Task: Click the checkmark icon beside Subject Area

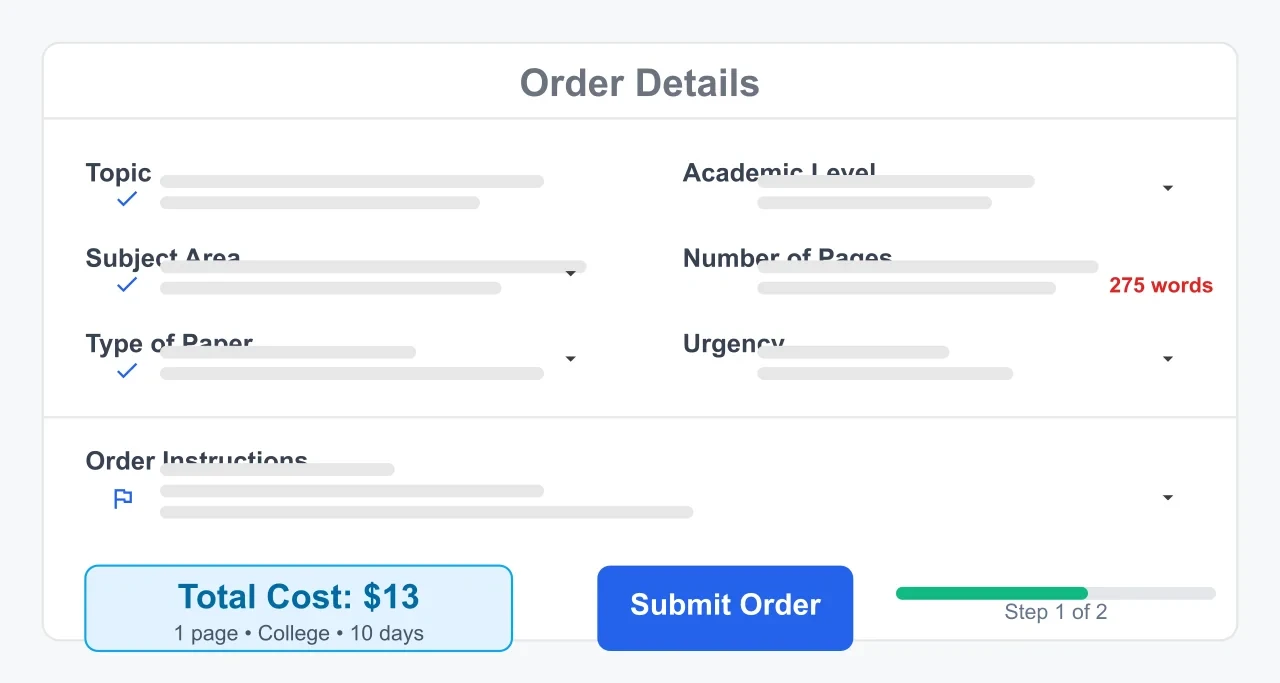Action: [126, 285]
